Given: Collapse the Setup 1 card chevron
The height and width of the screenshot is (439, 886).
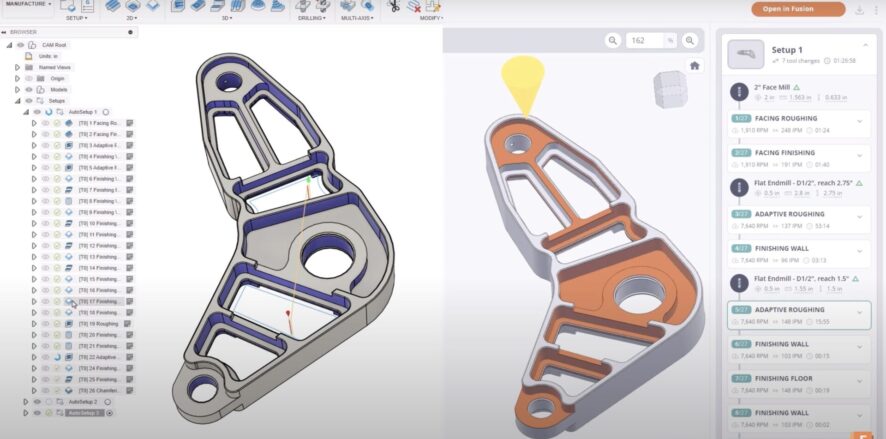Looking at the screenshot, I should [x=865, y=46].
